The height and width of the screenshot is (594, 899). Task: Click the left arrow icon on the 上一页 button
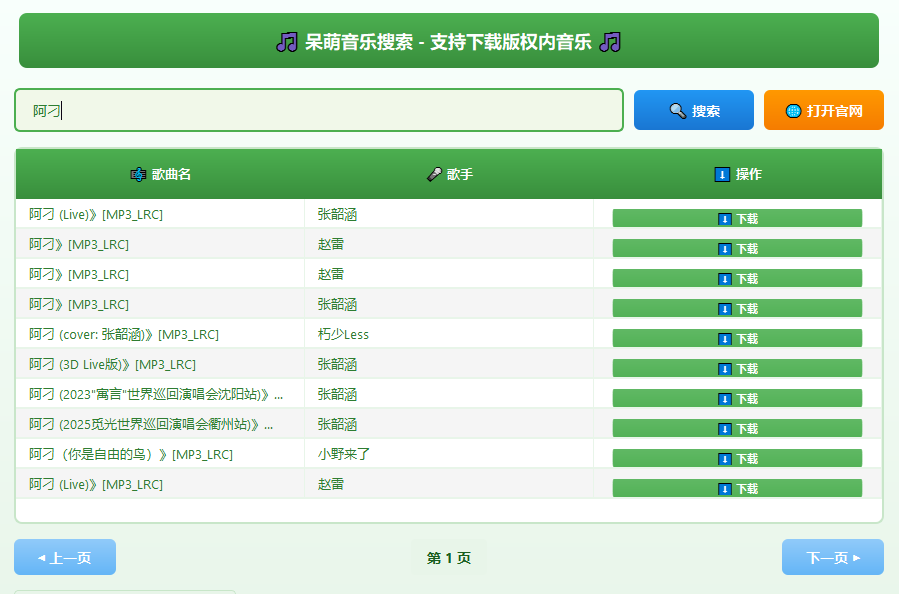tap(41, 557)
